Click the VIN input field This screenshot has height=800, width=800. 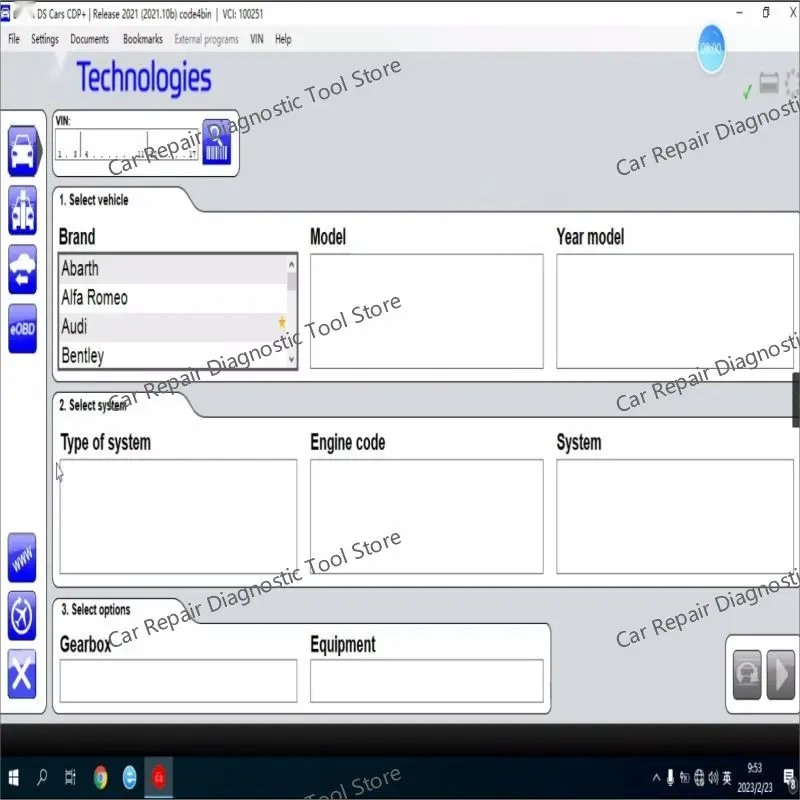(x=127, y=144)
